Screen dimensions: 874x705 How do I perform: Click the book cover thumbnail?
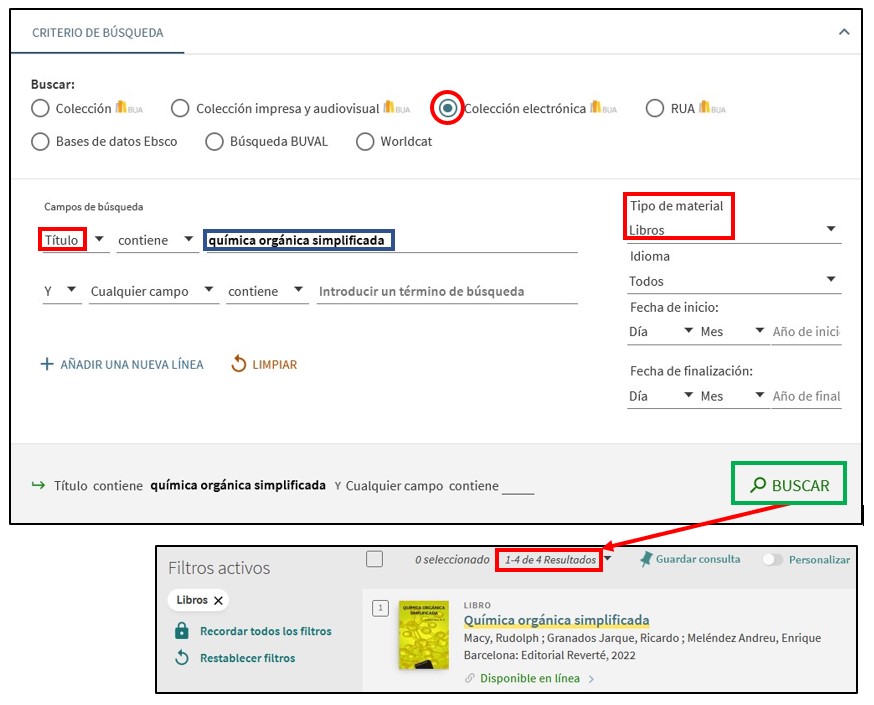(423, 635)
